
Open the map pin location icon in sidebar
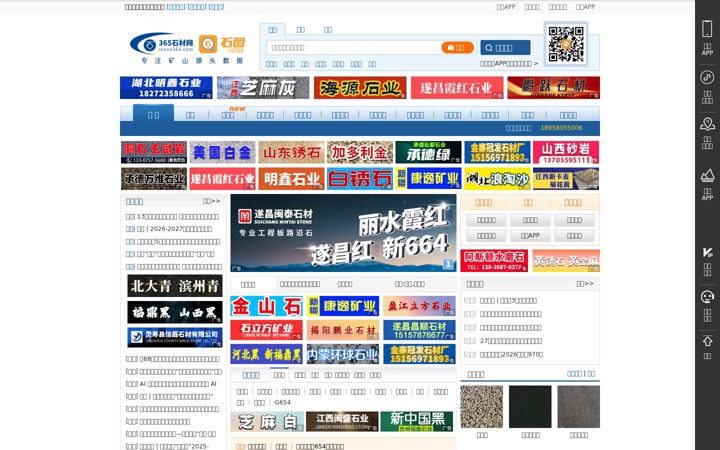click(707, 124)
